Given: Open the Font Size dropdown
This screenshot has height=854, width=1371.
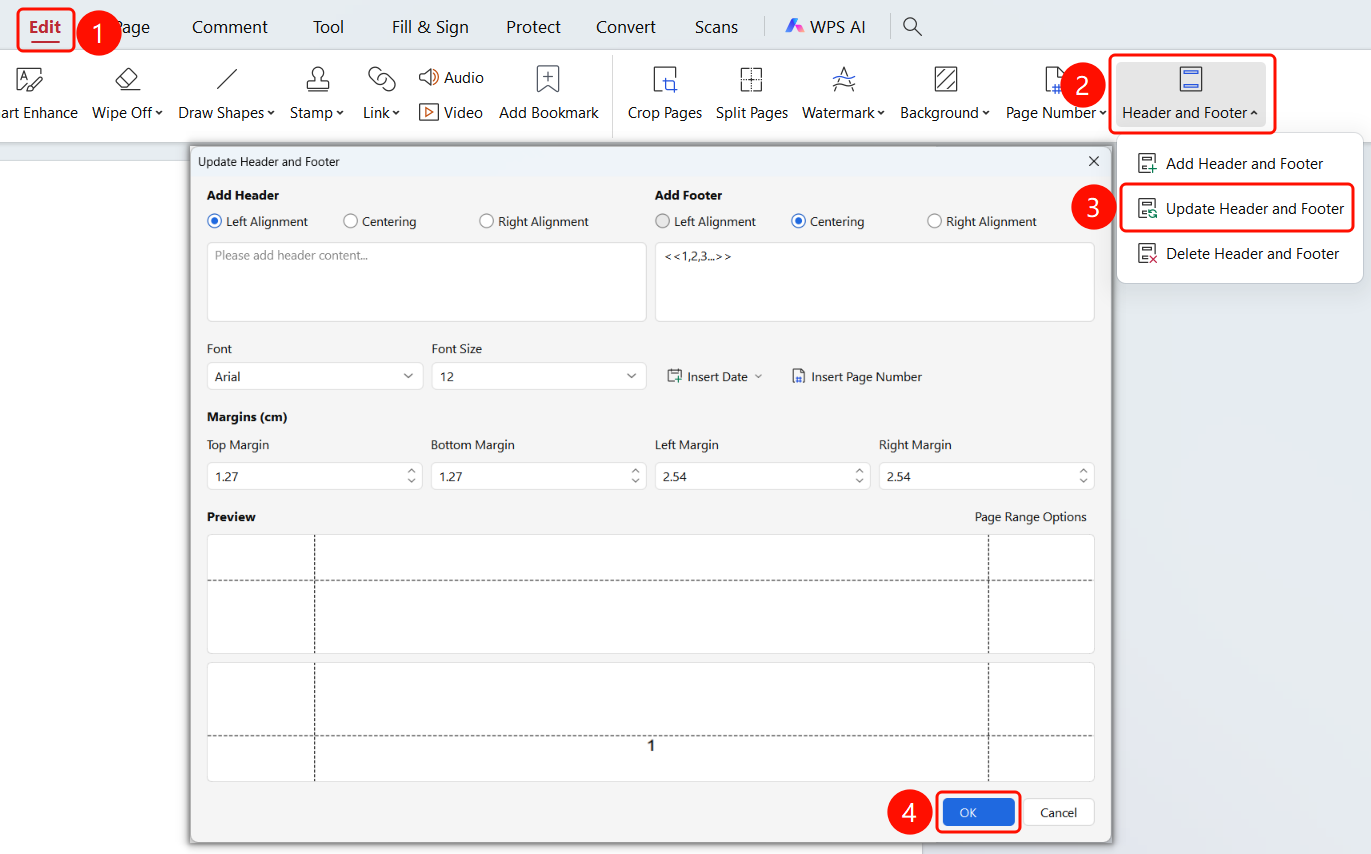Looking at the screenshot, I should pos(539,376).
